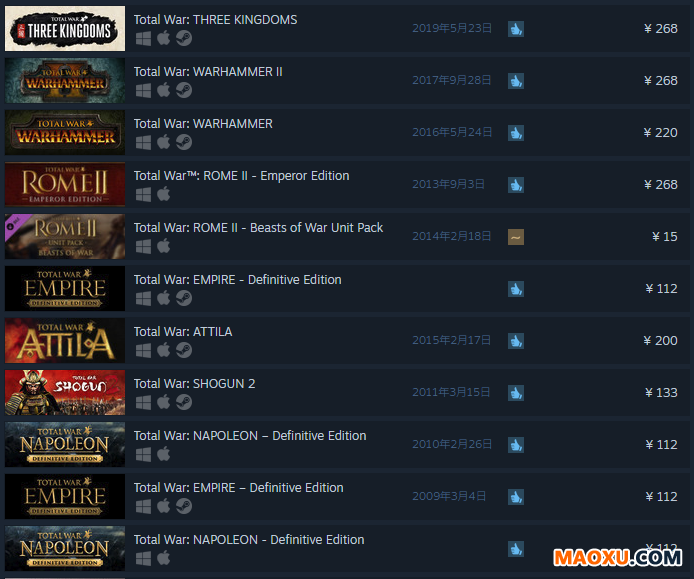Click the ¥ 220 price for Total War: WARHAMMER
Viewport: 694px width, 579px height.
tap(660, 132)
